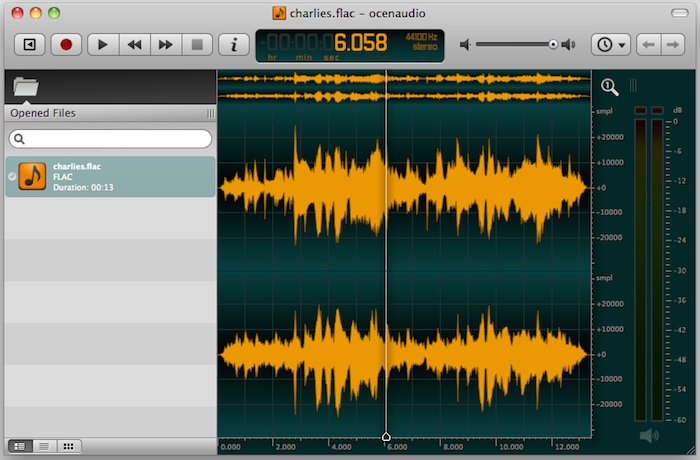Open the clock history dropdown

pos(611,45)
